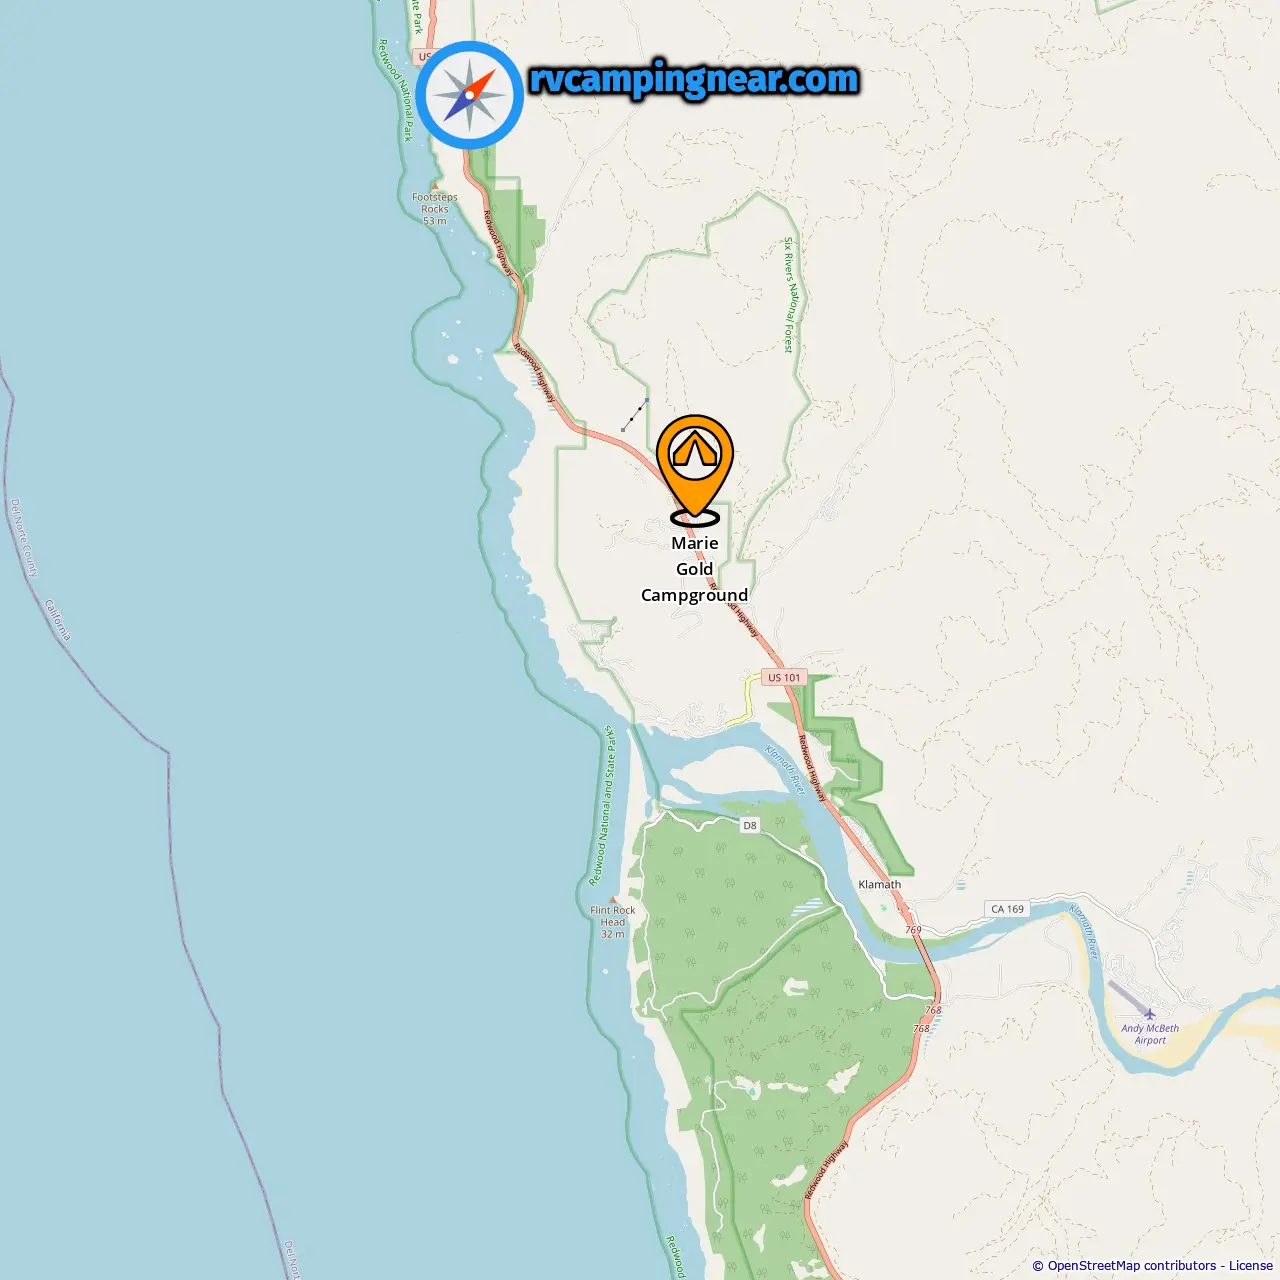
Task: Click the Klamath River label near the mouth
Action: coord(786,770)
